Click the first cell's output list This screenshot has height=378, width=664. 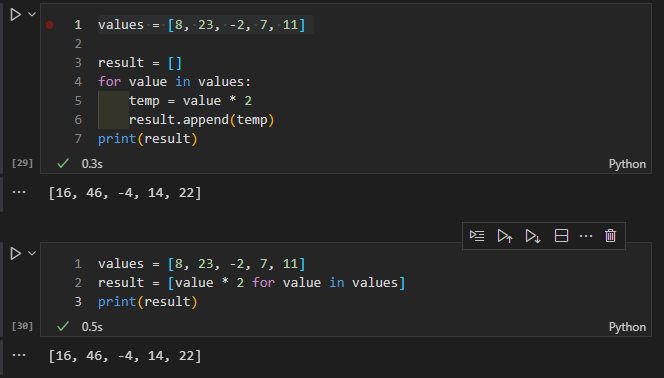click(125, 193)
